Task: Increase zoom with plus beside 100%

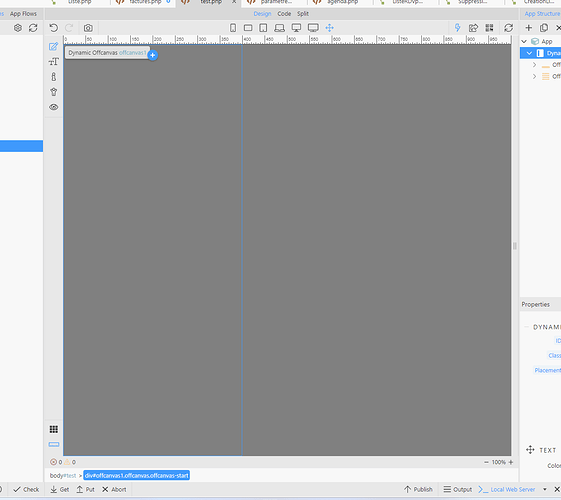Action: tap(511, 462)
